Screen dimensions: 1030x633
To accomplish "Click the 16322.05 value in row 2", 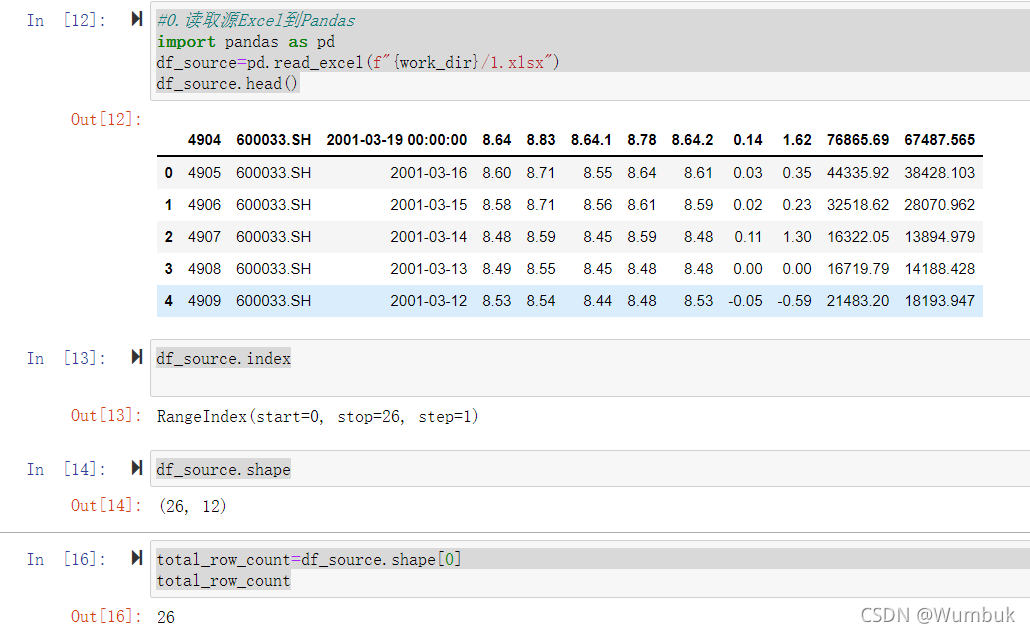I will coord(857,237).
